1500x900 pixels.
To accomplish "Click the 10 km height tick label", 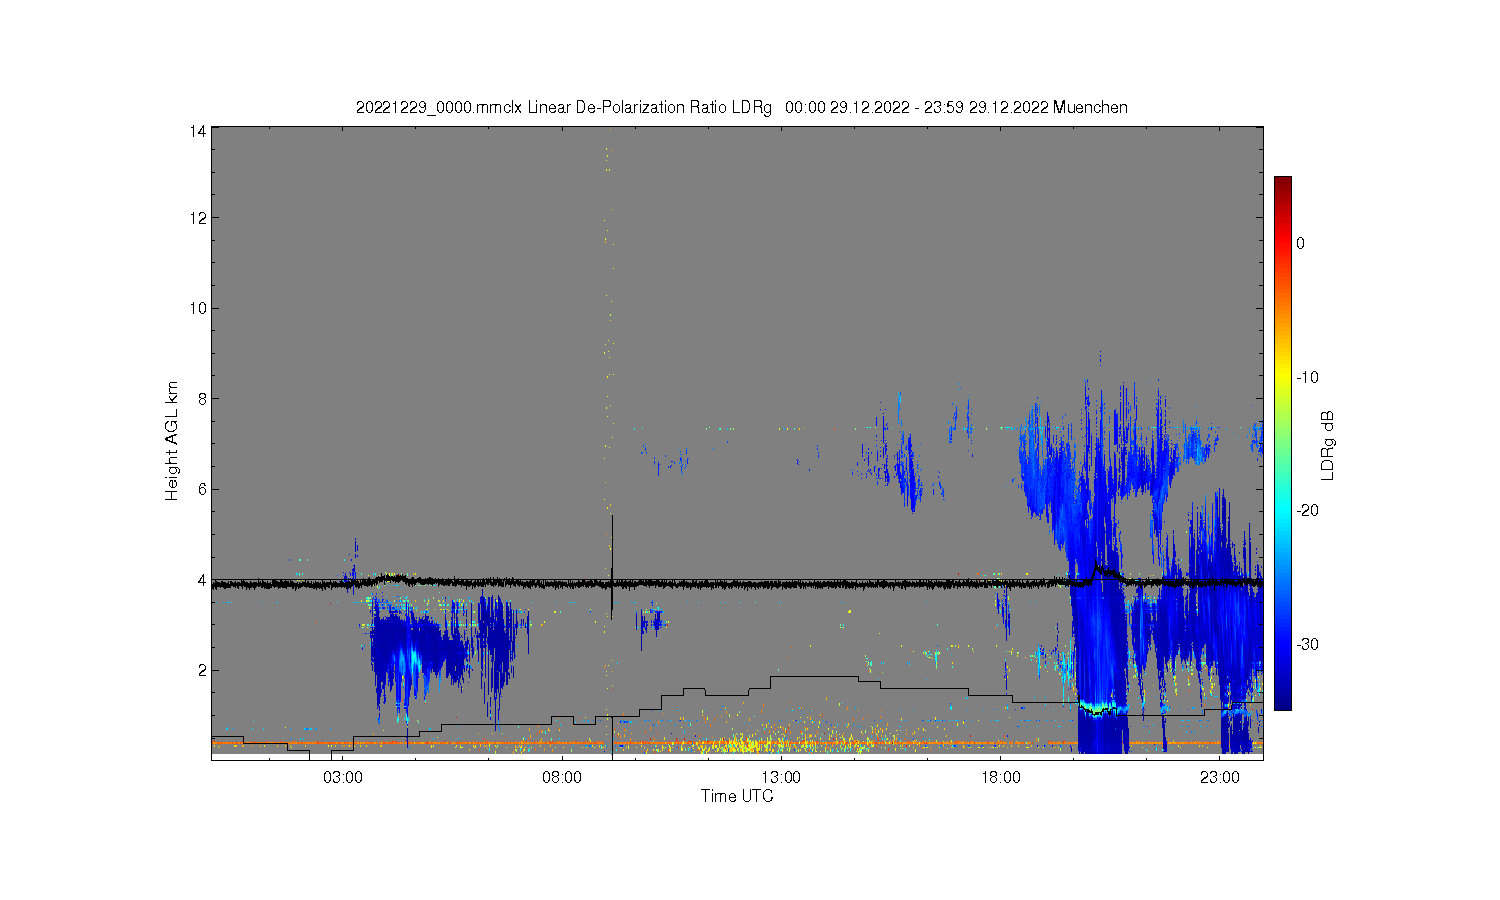I will [x=198, y=308].
